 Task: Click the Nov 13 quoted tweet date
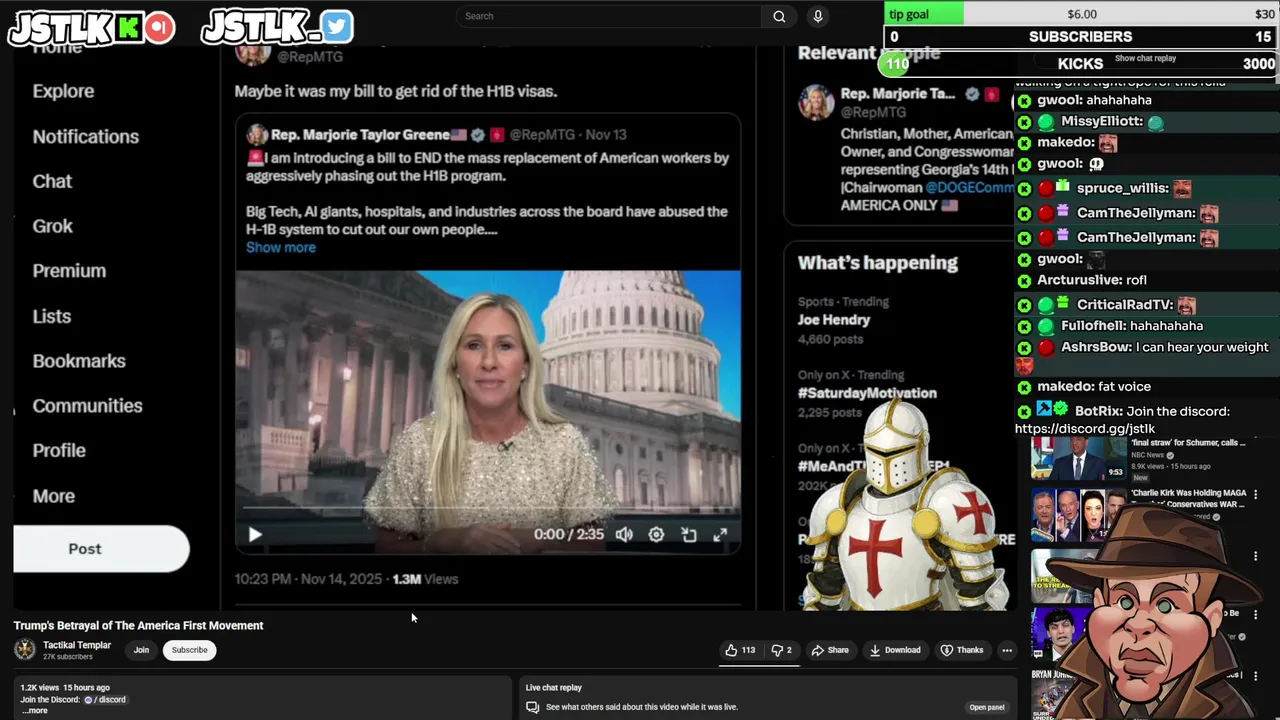tap(605, 135)
